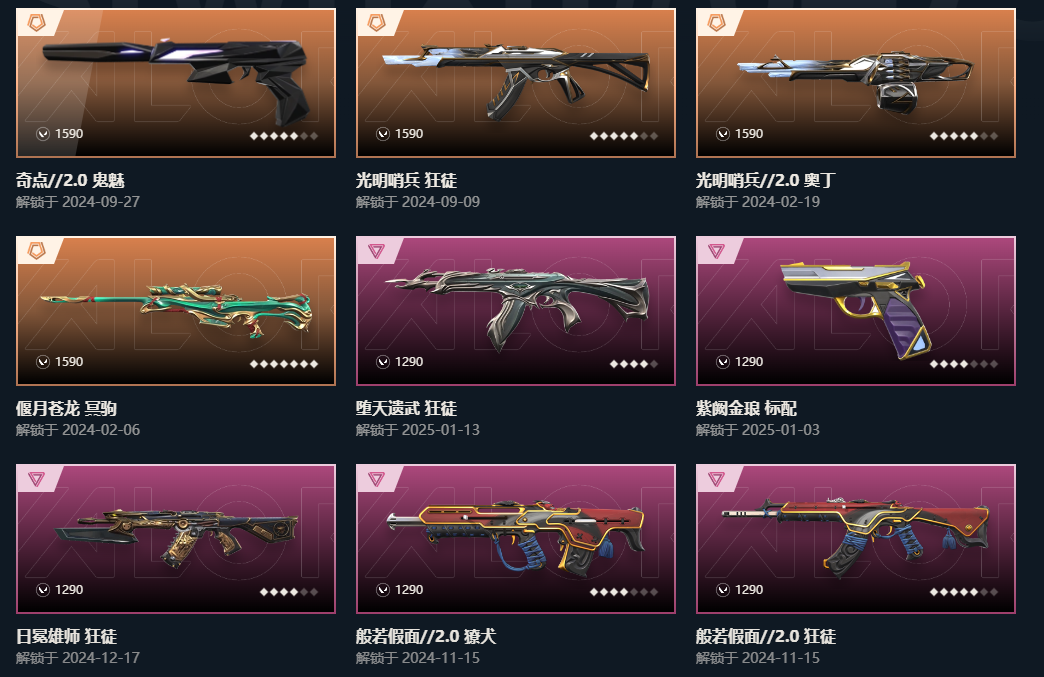Click the tier badge icon on 光明哨兵 狂徒 card
Image resolution: width=1044 pixels, height=677 pixels.
coord(377,23)
